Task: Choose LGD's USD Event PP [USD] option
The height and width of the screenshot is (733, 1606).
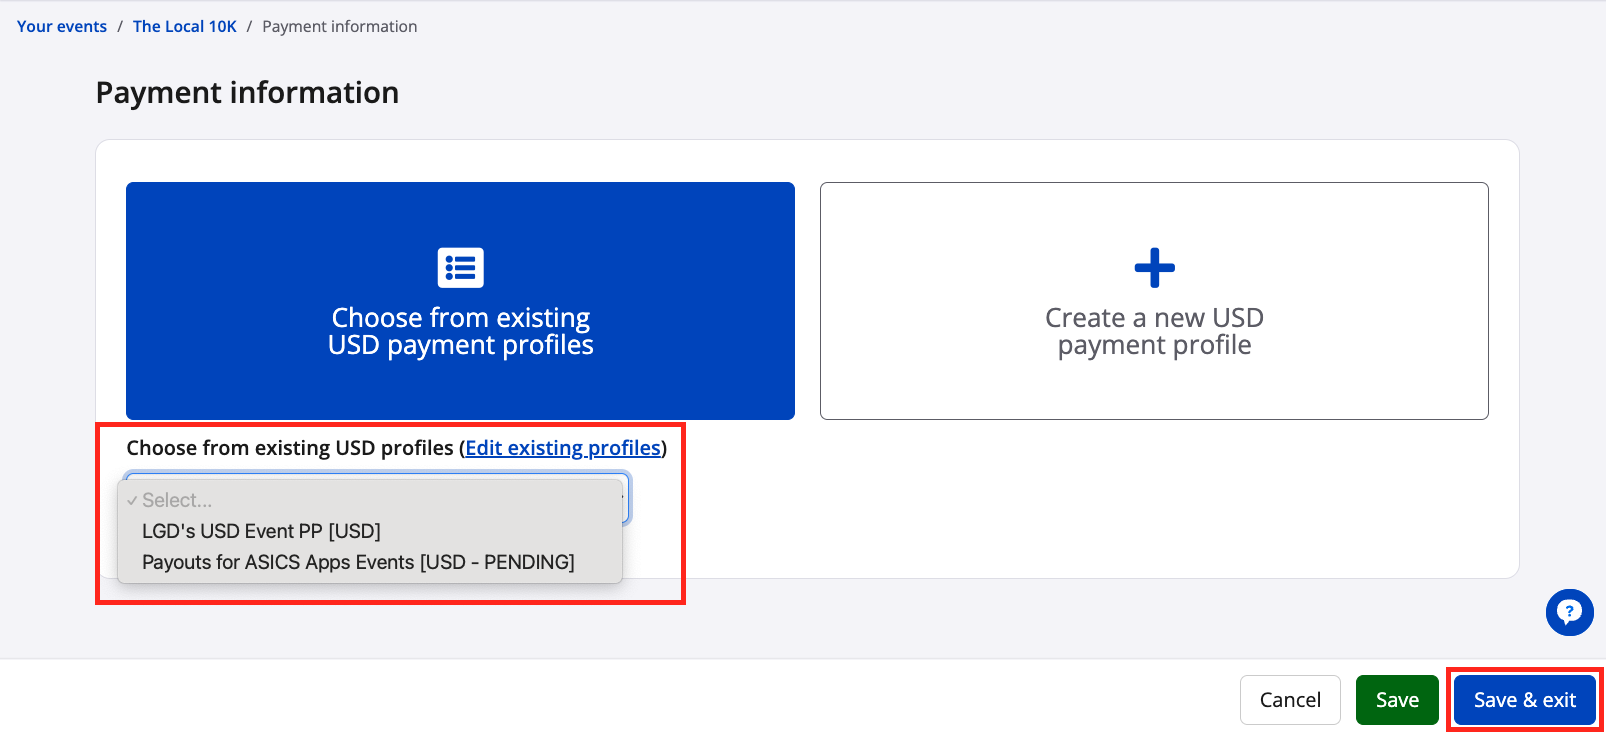Action: [261, 531]
